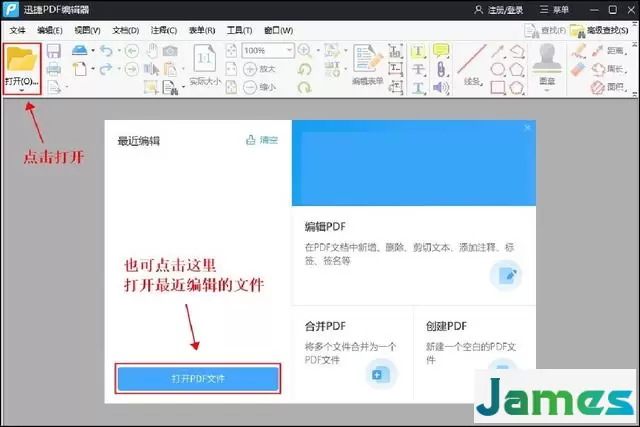Click the Sound speaker annotation icon
This screenshot has width=640, height=427.
(x=441, y=87)
